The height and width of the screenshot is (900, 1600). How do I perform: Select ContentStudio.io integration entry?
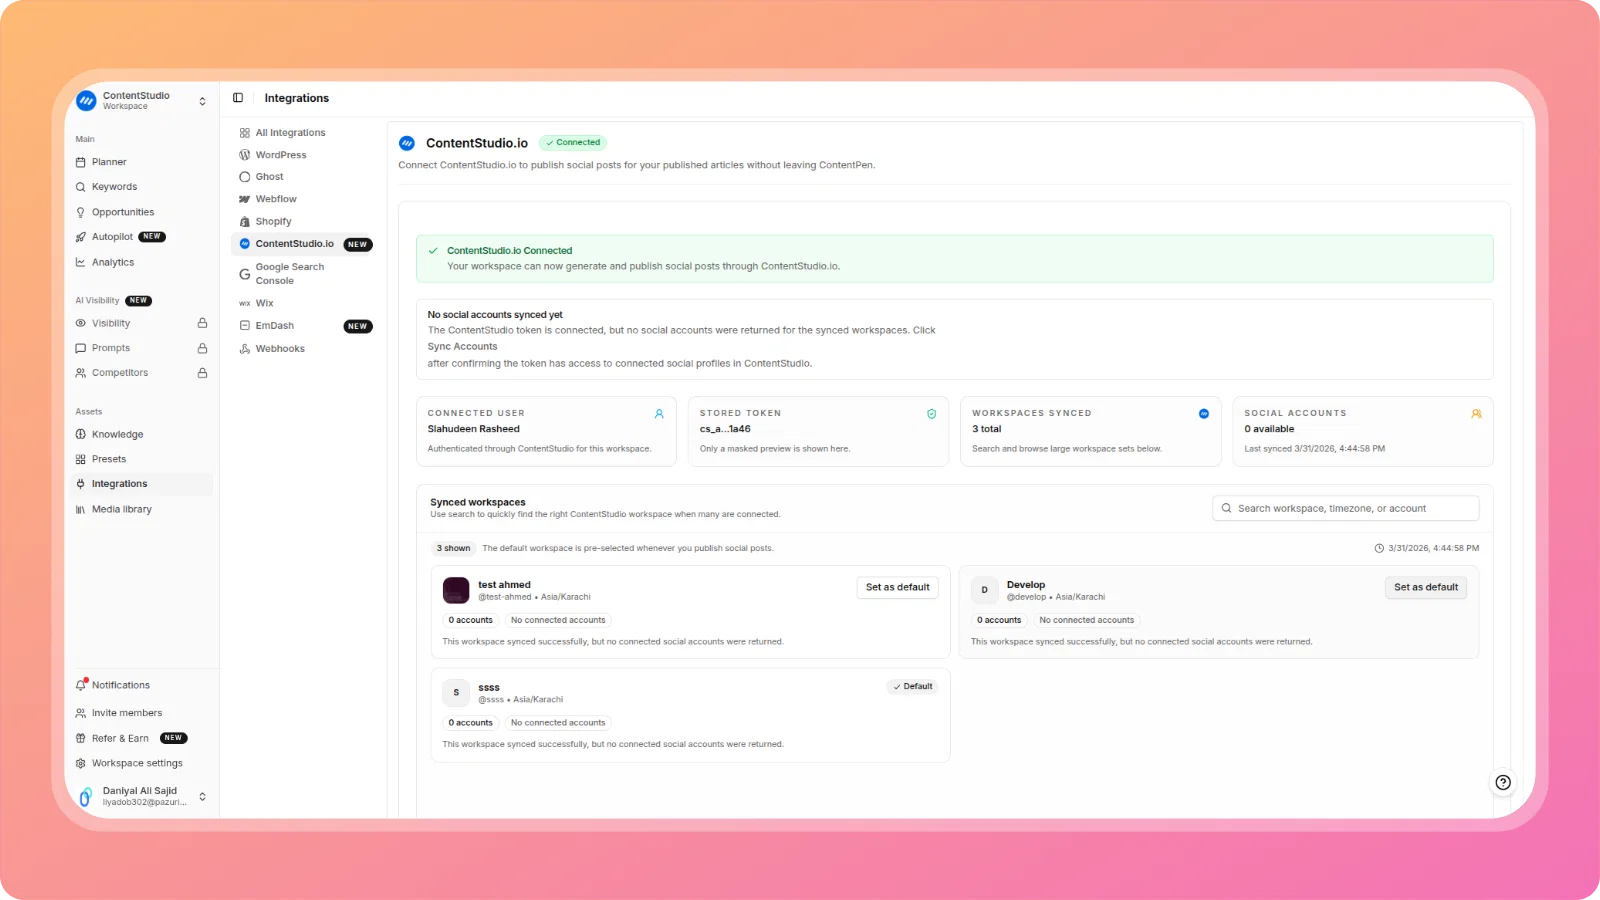(x=304, y=244)
